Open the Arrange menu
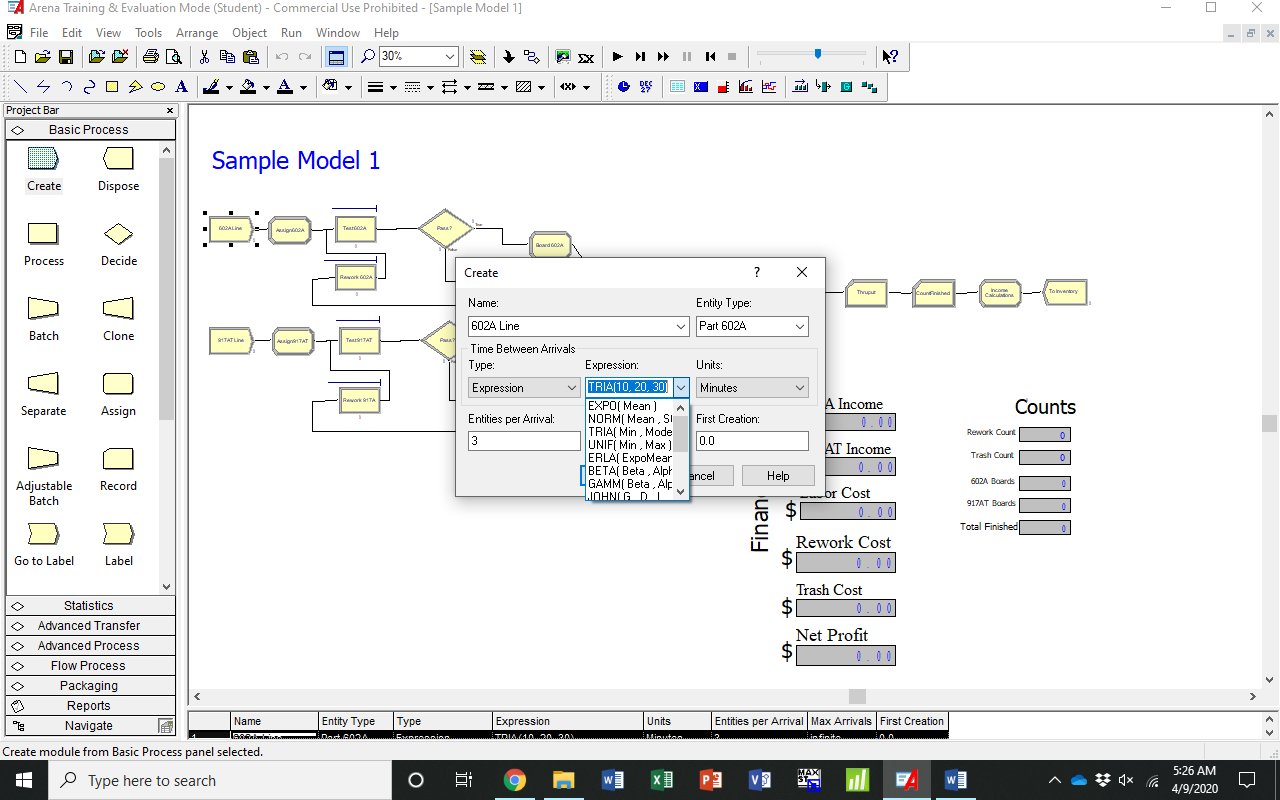The image size is (1280, 800). click(197, 33)
